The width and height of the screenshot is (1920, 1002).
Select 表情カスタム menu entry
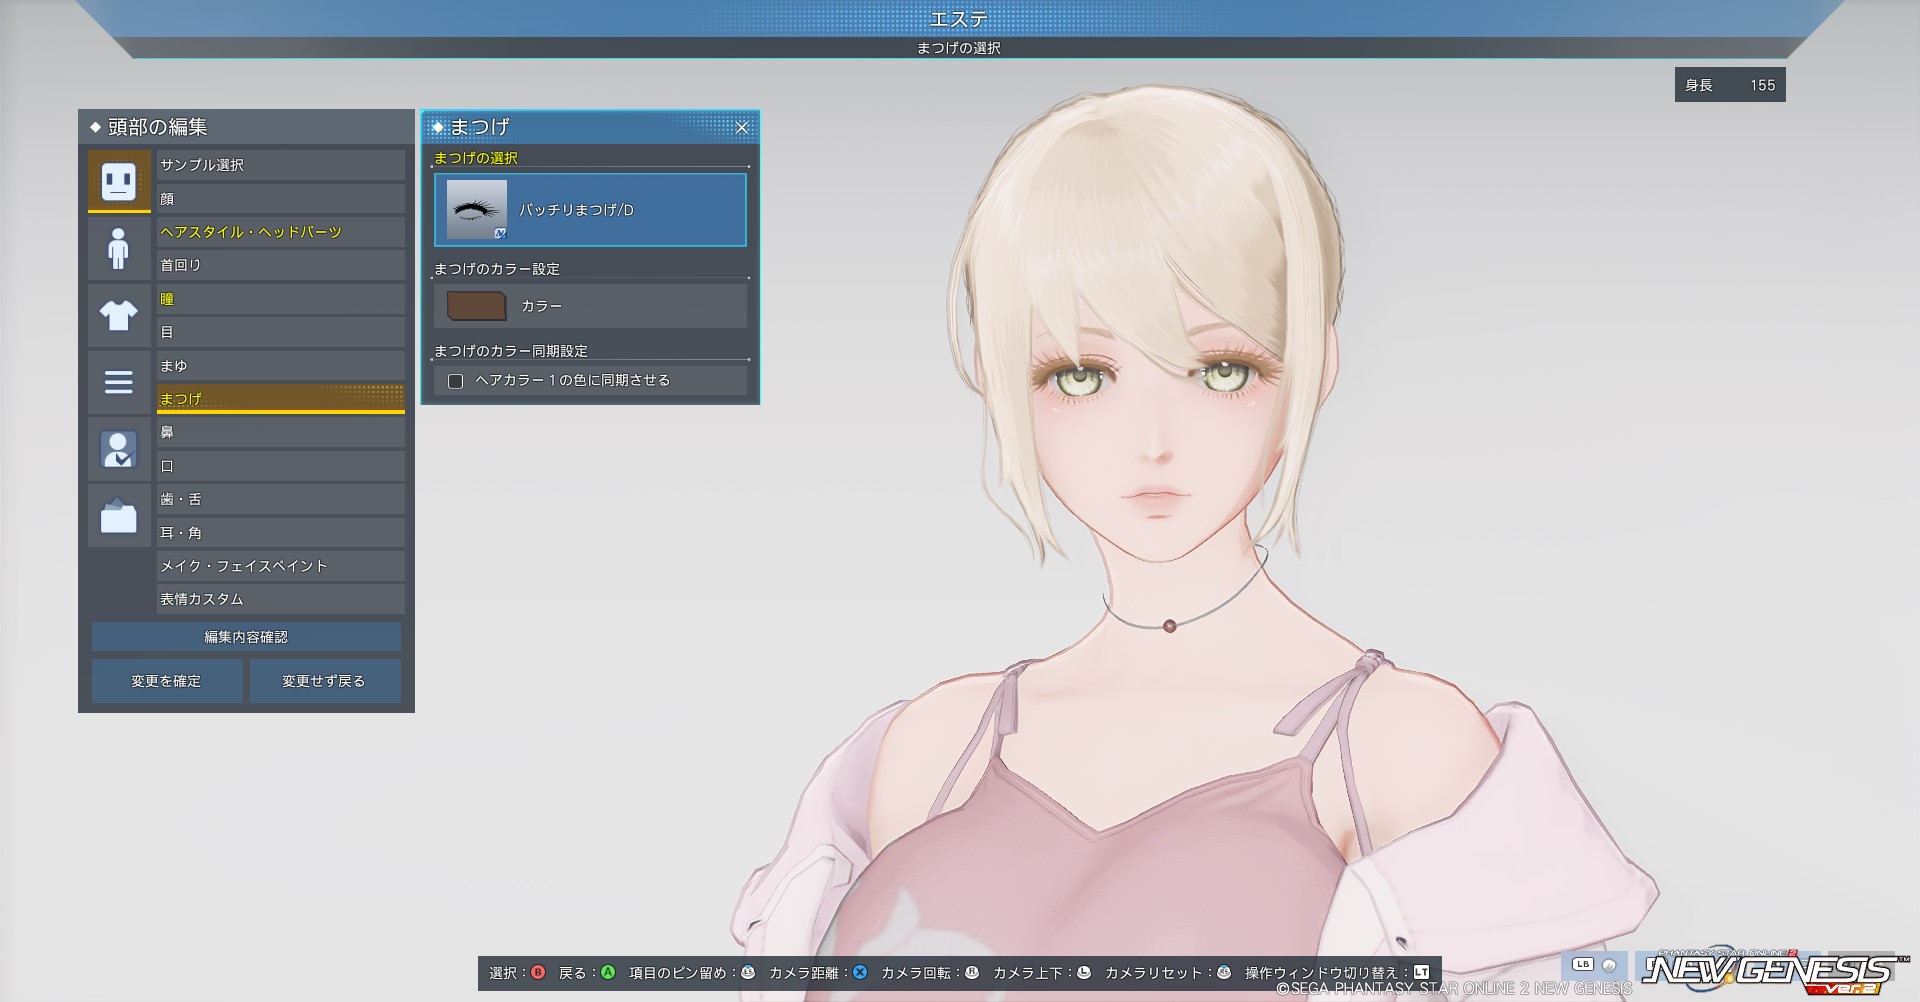(x=280, y=599)
